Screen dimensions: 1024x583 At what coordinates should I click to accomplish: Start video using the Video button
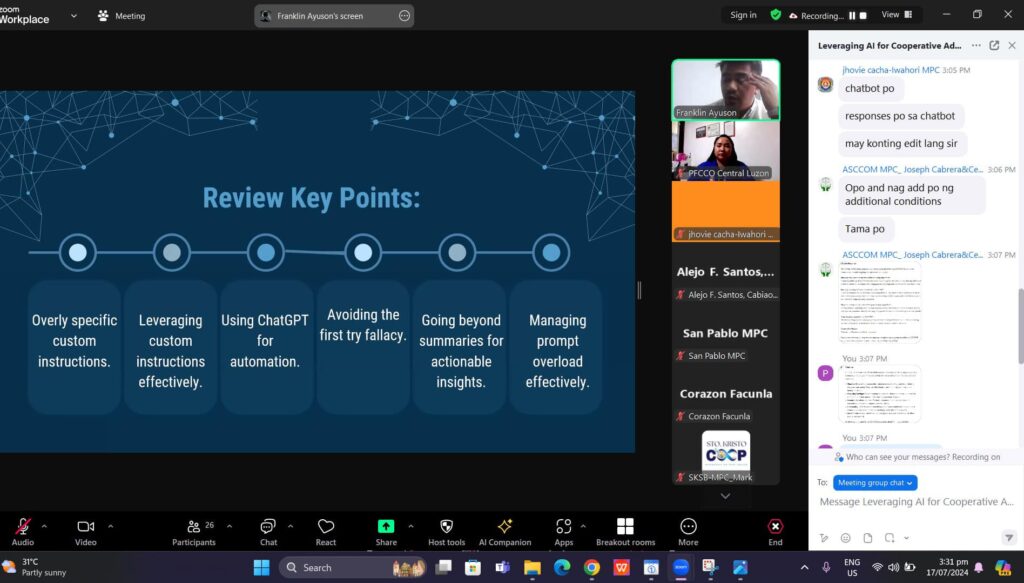[86, 531]
